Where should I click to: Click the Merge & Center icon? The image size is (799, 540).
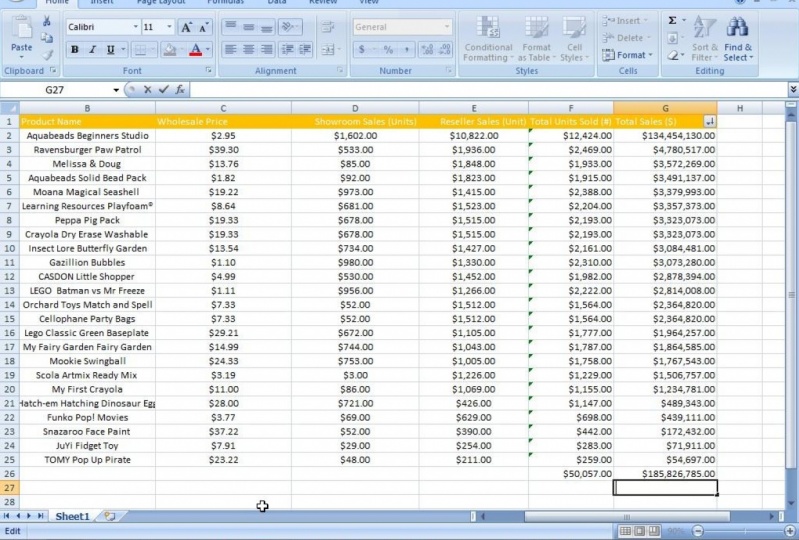328,49
